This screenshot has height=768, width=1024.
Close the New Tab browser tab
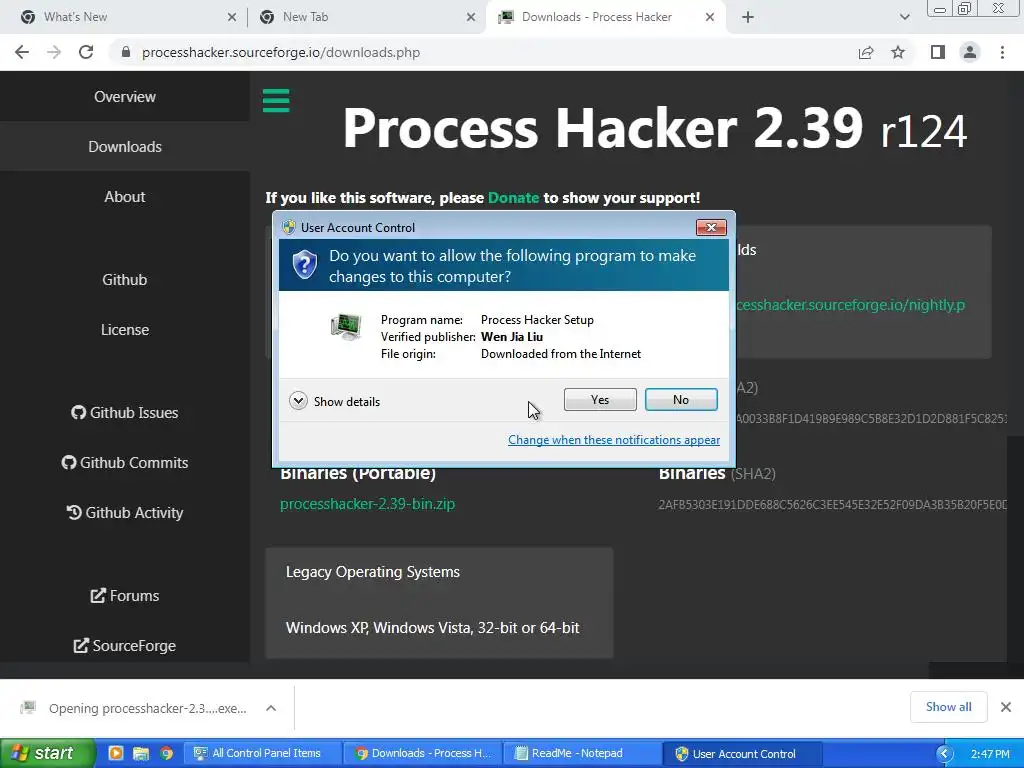click(471, 18)
